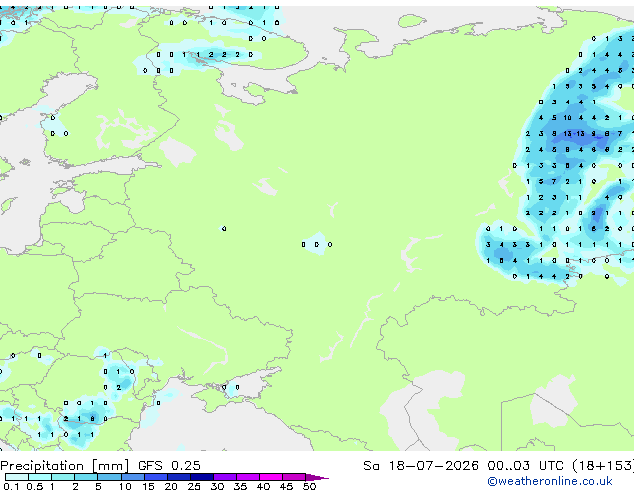Click the 5–10 mm legend color swatch
Viewport: 634px width, 490px height.
pos(110,477)
